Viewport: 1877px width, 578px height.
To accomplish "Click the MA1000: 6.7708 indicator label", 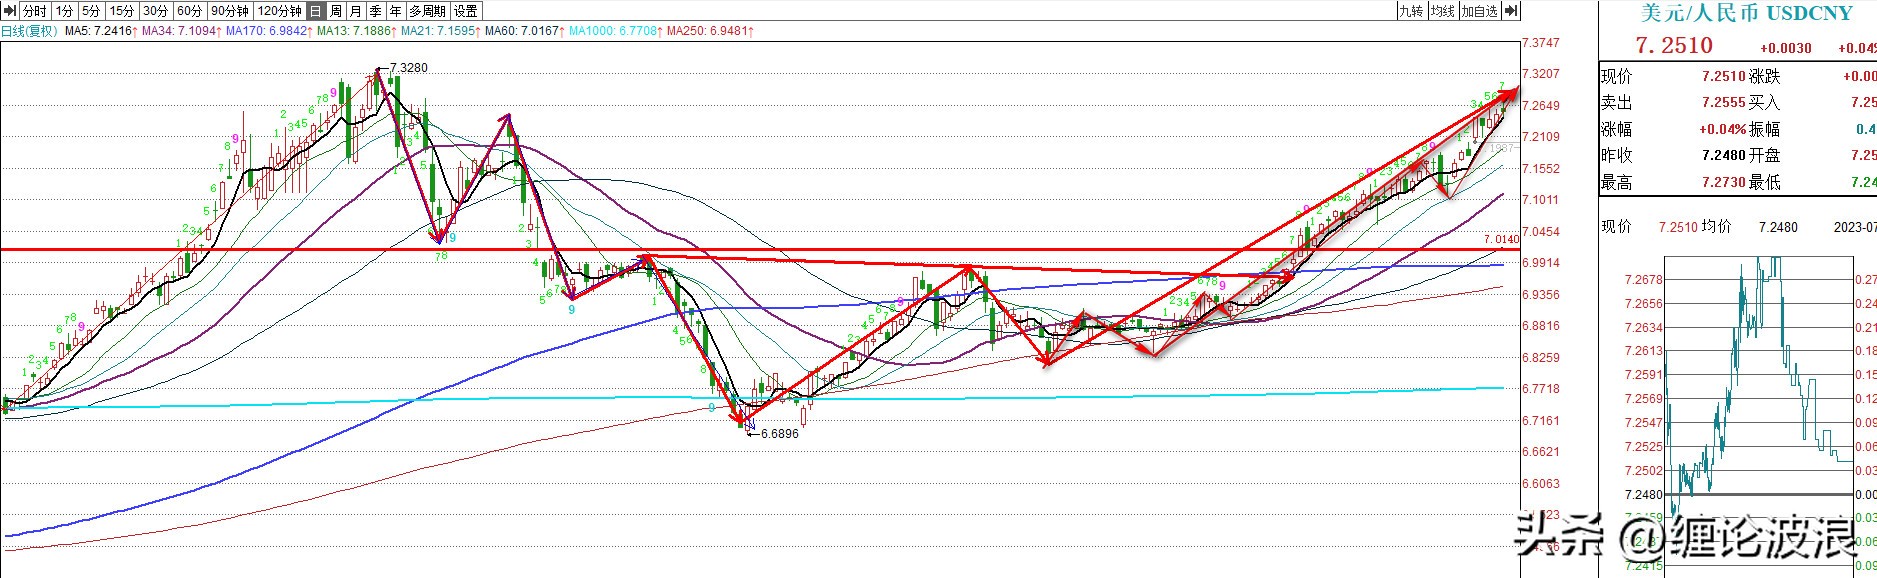I will (x=616, y=31).
